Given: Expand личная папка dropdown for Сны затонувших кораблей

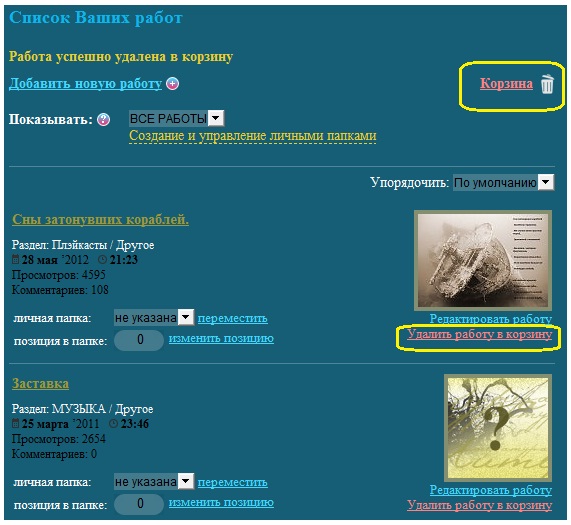Looking at the screenshot, I should 154,317.
